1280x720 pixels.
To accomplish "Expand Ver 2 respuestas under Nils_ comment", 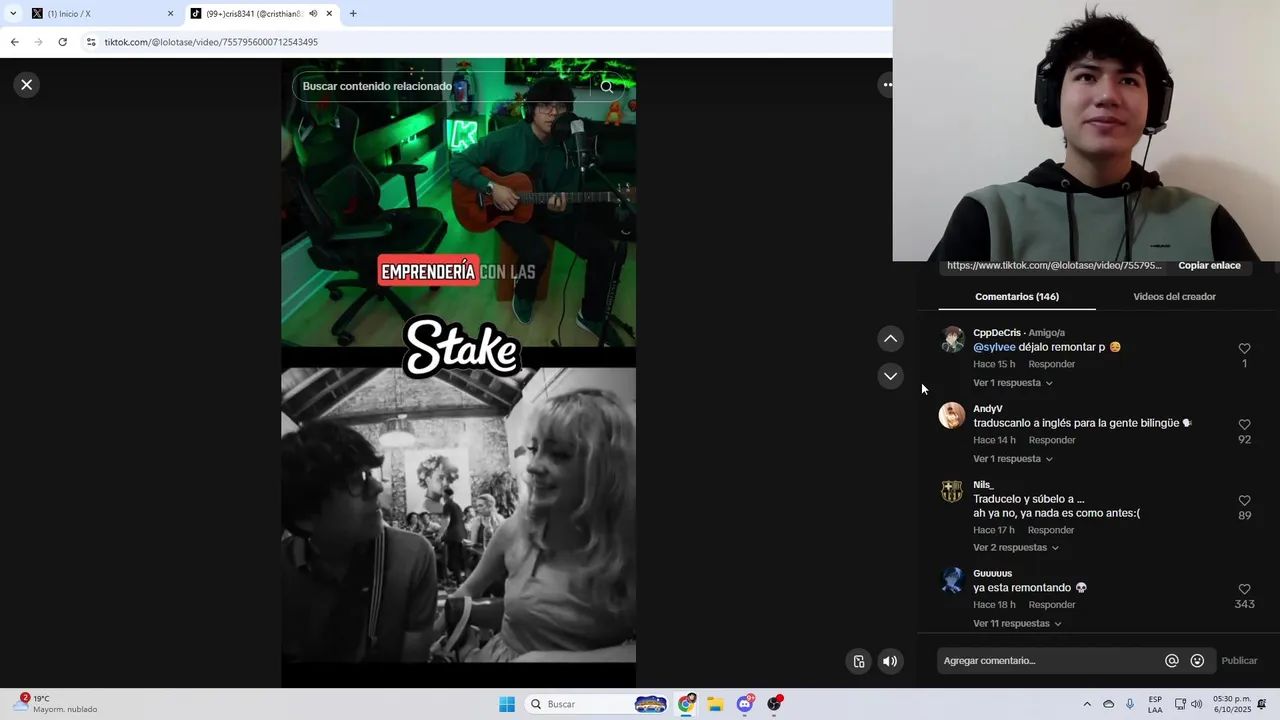I will (1016, 548).
